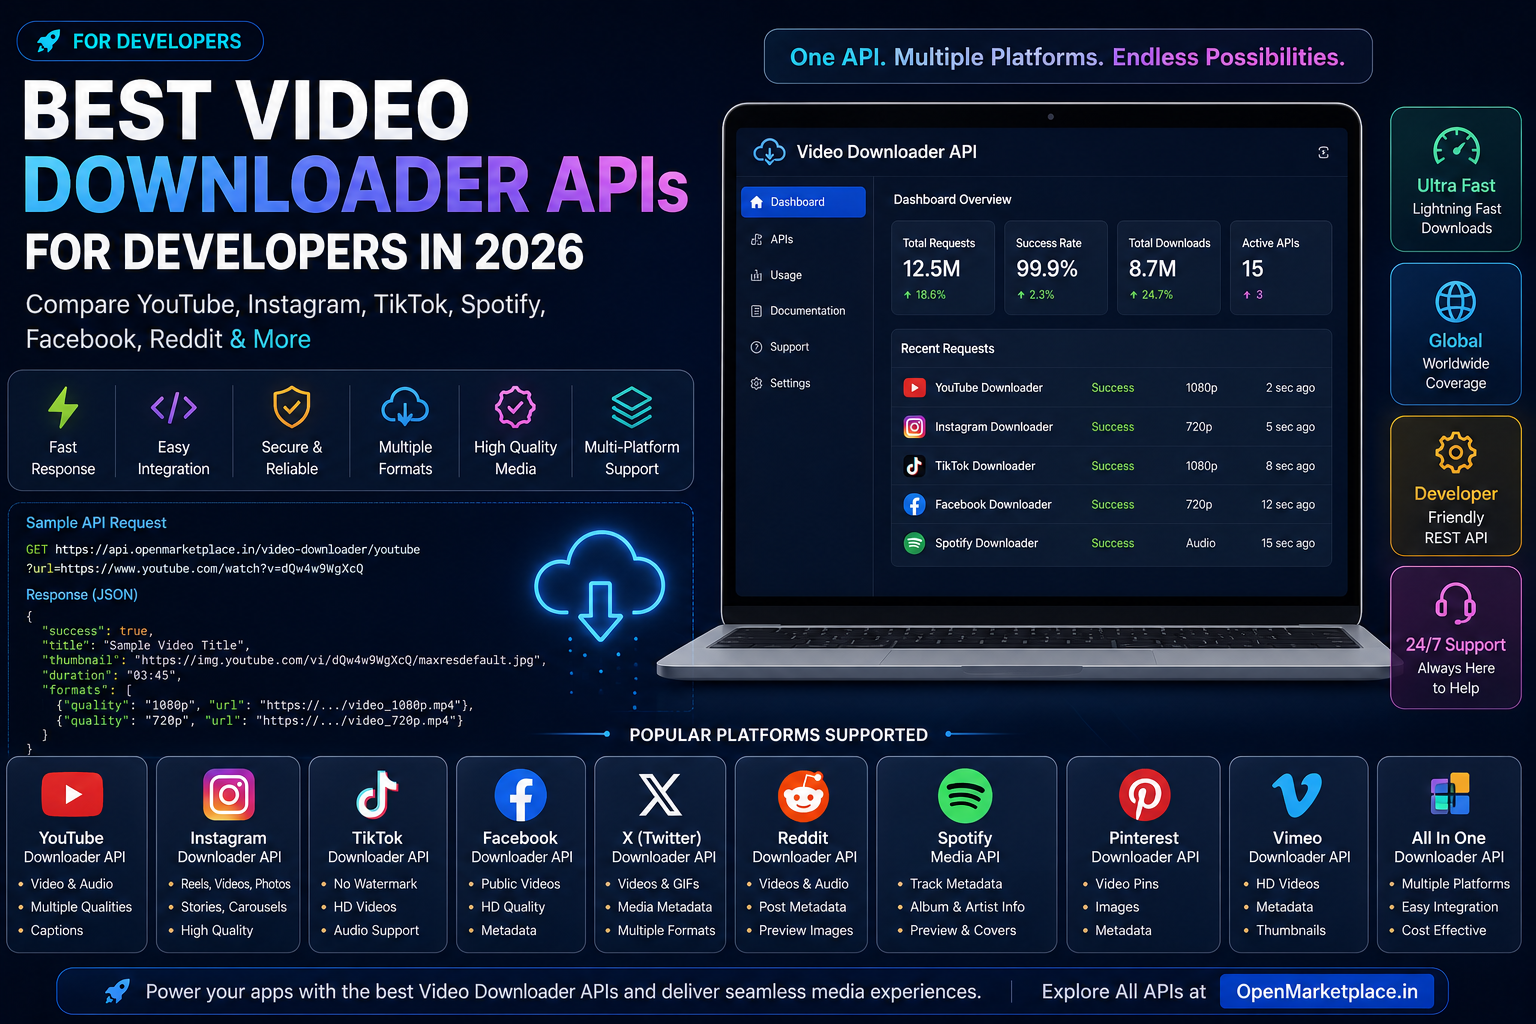This screenshot has height=1024, width=1536.
Task: Click the YouTube icon in Recent Requests
Action: [x=914, y=388]
